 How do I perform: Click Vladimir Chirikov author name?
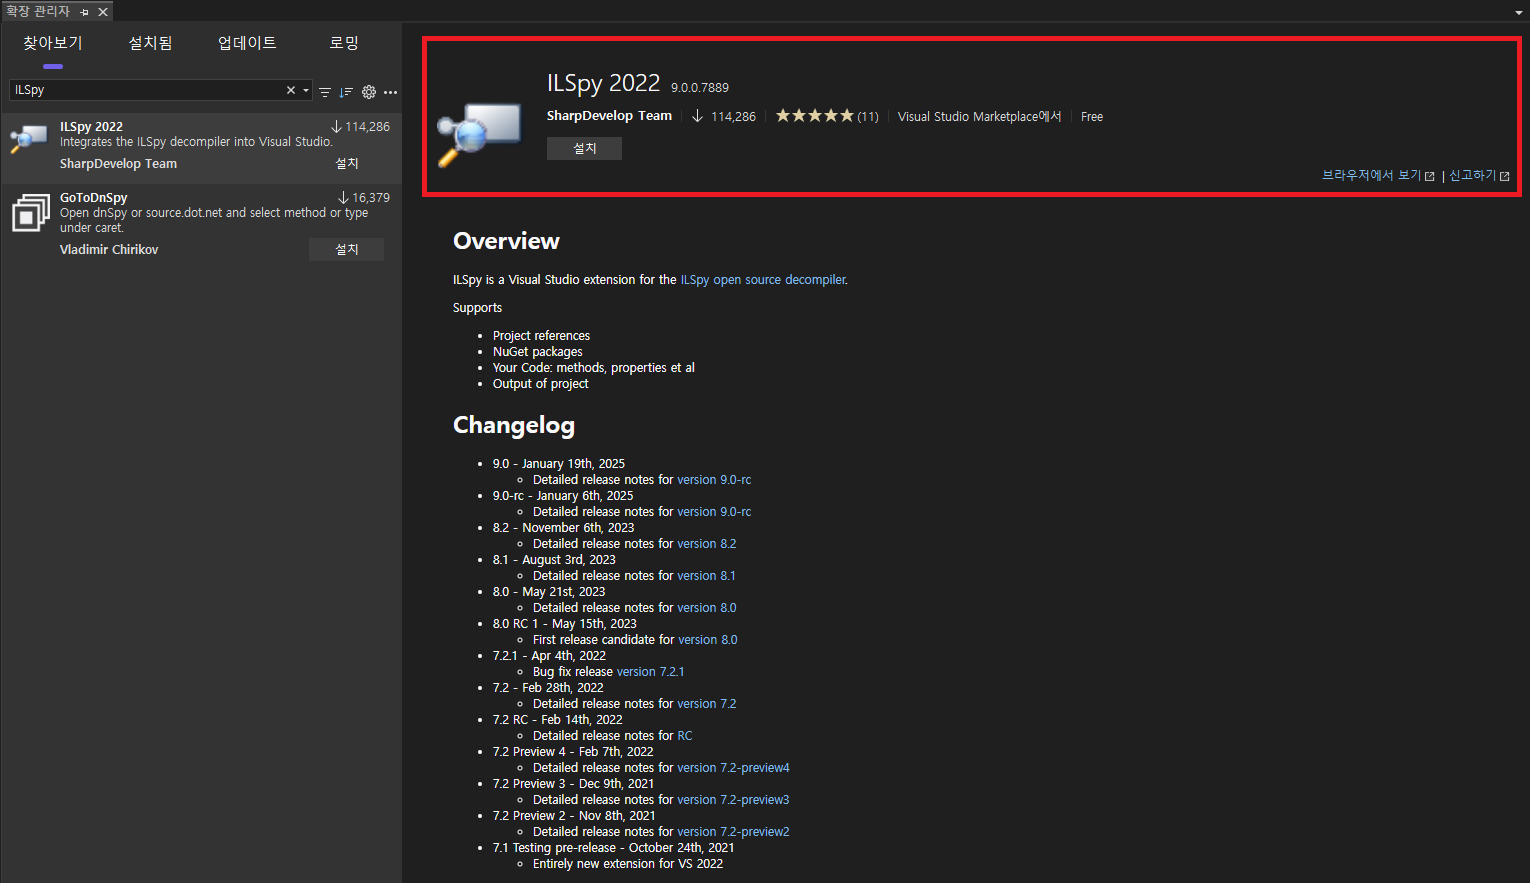click(x=109, y=250)
